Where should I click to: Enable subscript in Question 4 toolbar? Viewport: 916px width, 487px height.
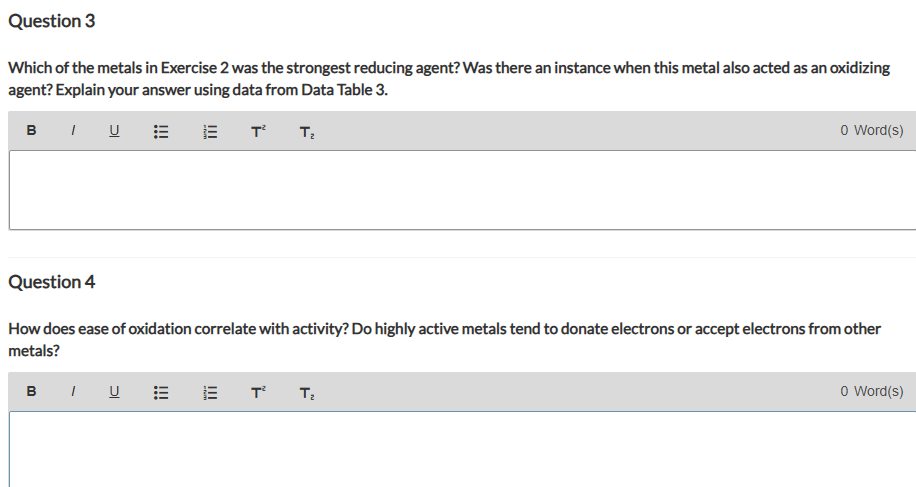click(x=307, y=394)
